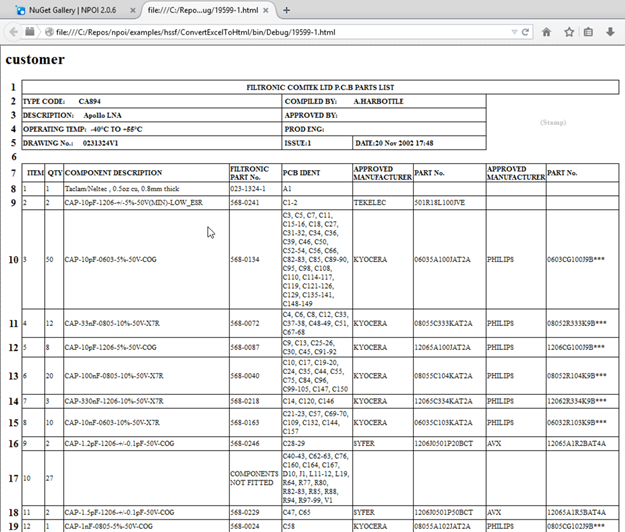Click the 'TEKELEC' manufacturer cell
Viewport: 625px width, 532px height.
(x=383, y=202)
